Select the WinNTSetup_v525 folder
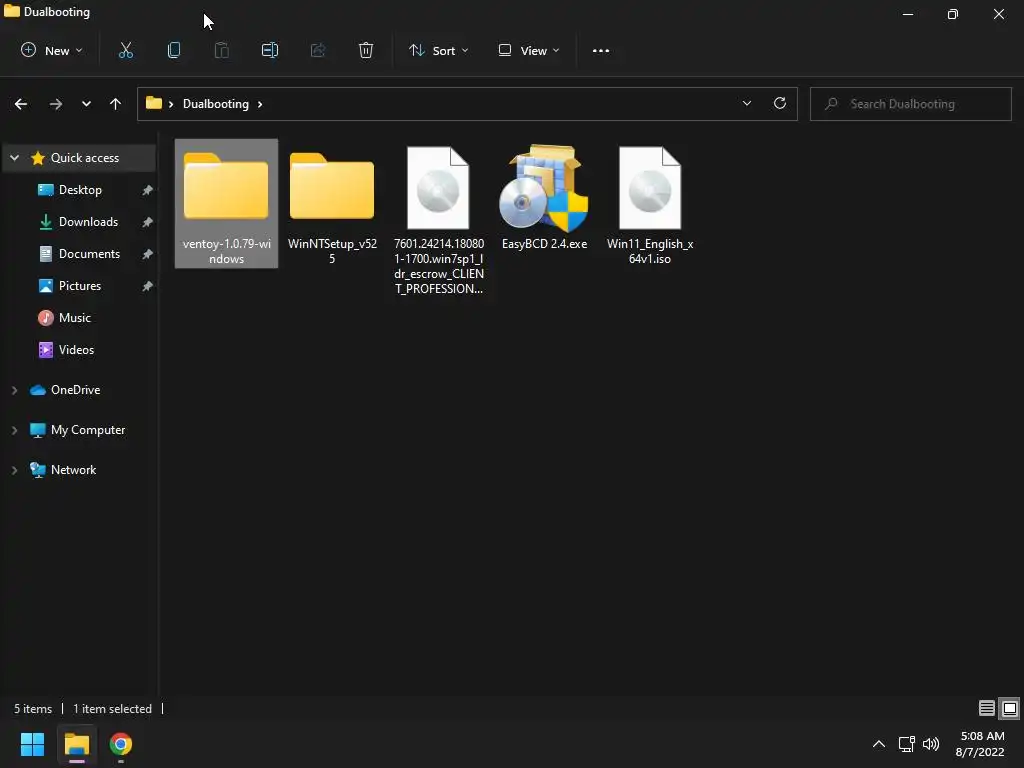Image resolution: width=1024 pixels, height=768 pixels. [x=332, y=203]
